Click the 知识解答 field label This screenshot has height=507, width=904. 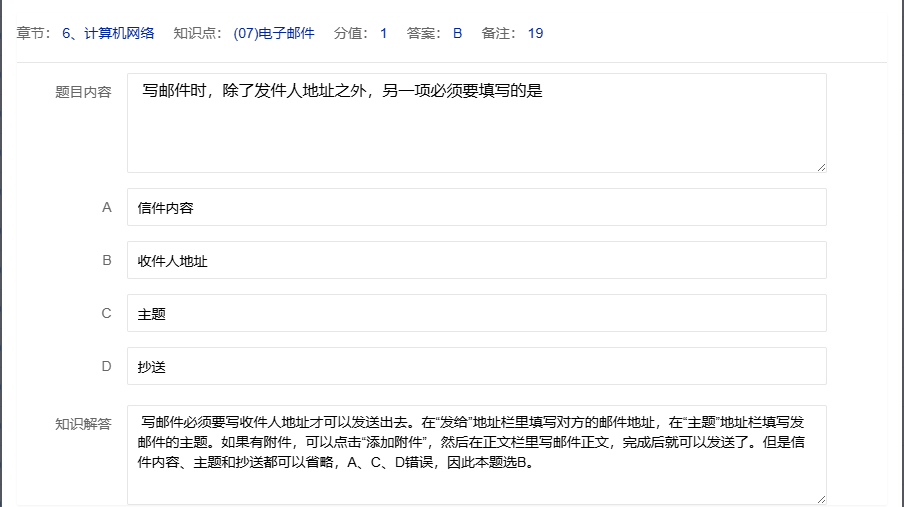click(x=83, y=424)
